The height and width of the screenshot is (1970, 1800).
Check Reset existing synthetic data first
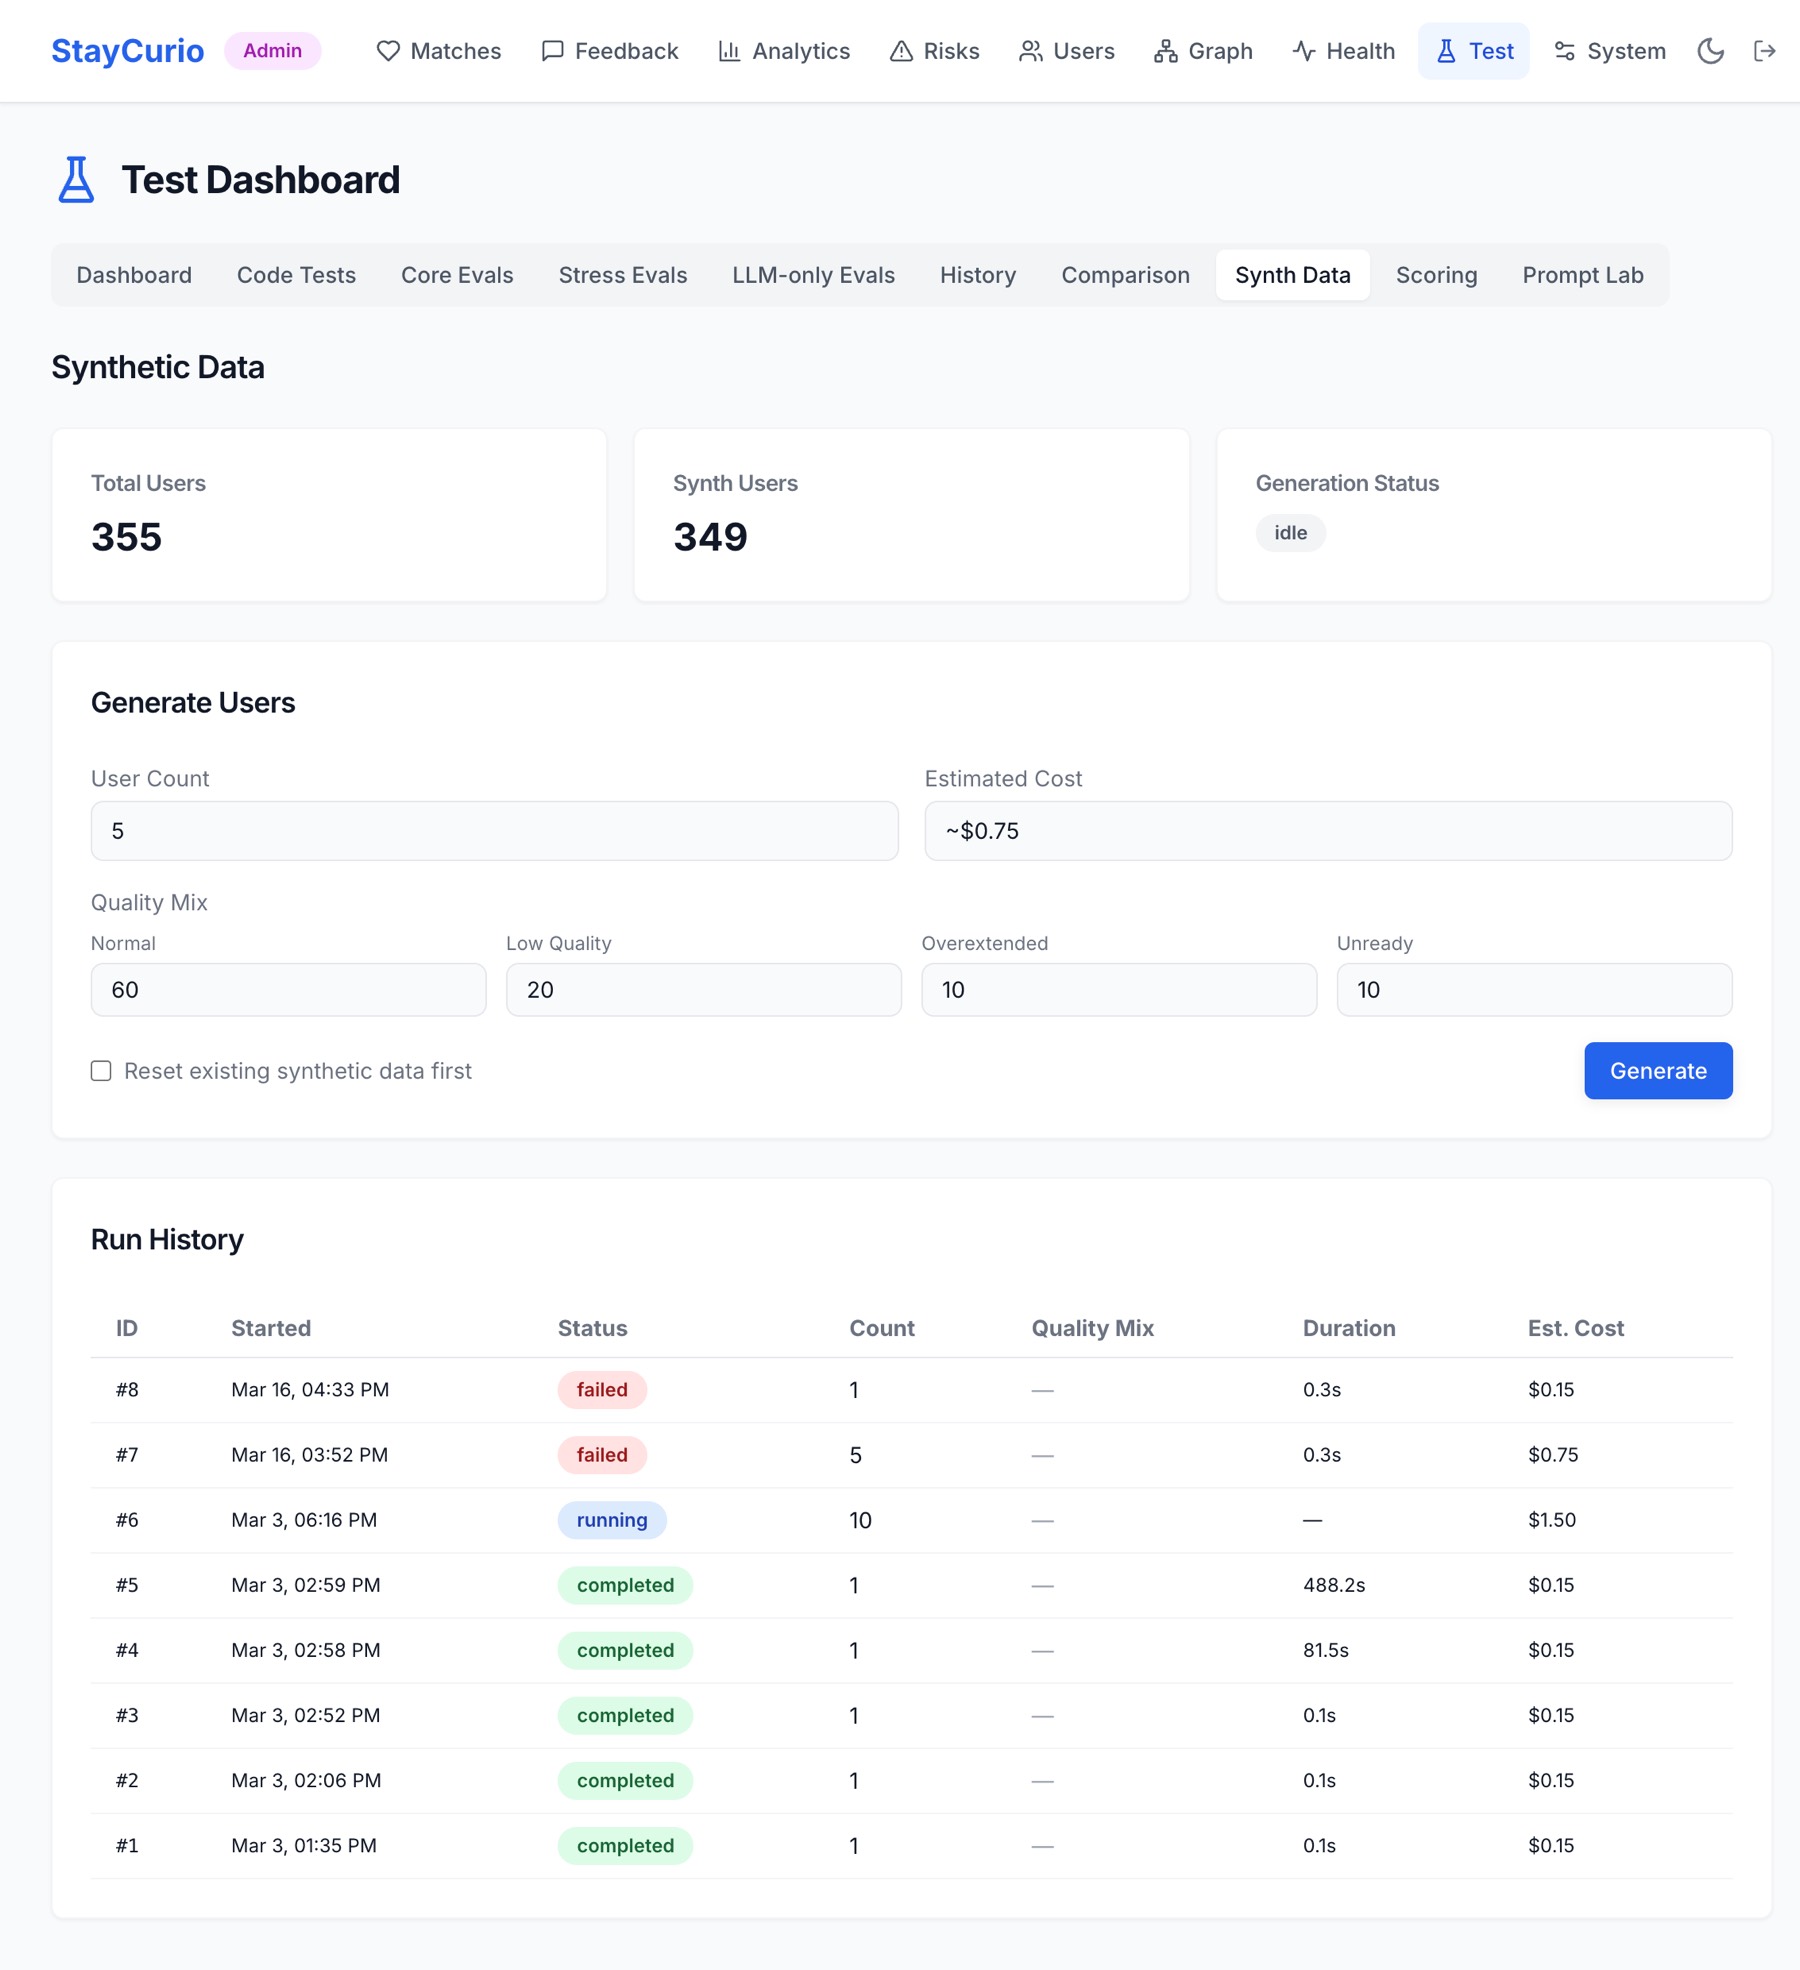101,1071
